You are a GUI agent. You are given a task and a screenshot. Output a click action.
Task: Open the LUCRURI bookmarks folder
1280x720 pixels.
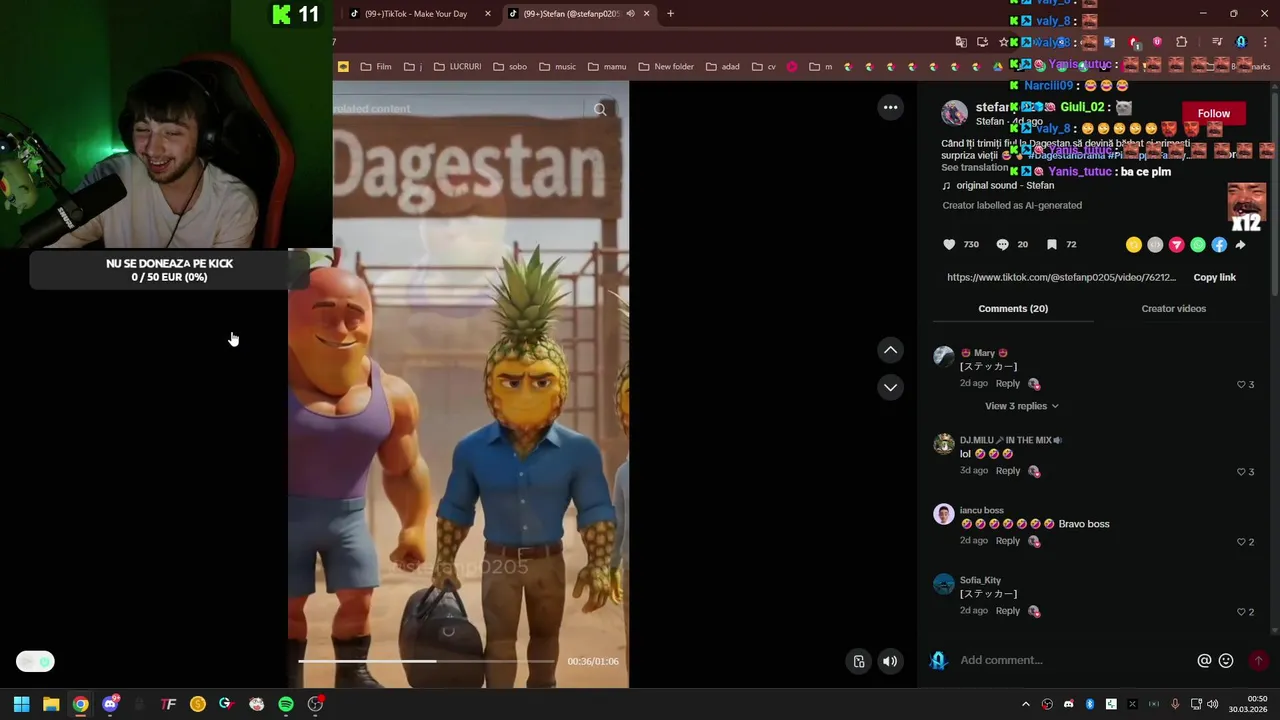pos(457,67)
